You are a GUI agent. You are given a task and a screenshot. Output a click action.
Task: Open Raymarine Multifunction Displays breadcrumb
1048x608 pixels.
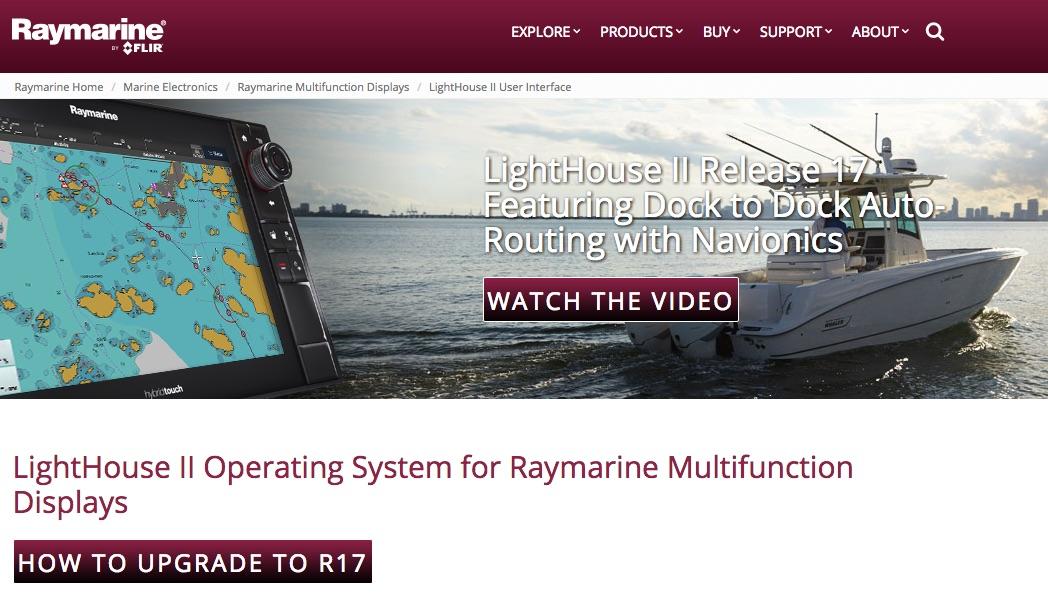pos(323,87)
